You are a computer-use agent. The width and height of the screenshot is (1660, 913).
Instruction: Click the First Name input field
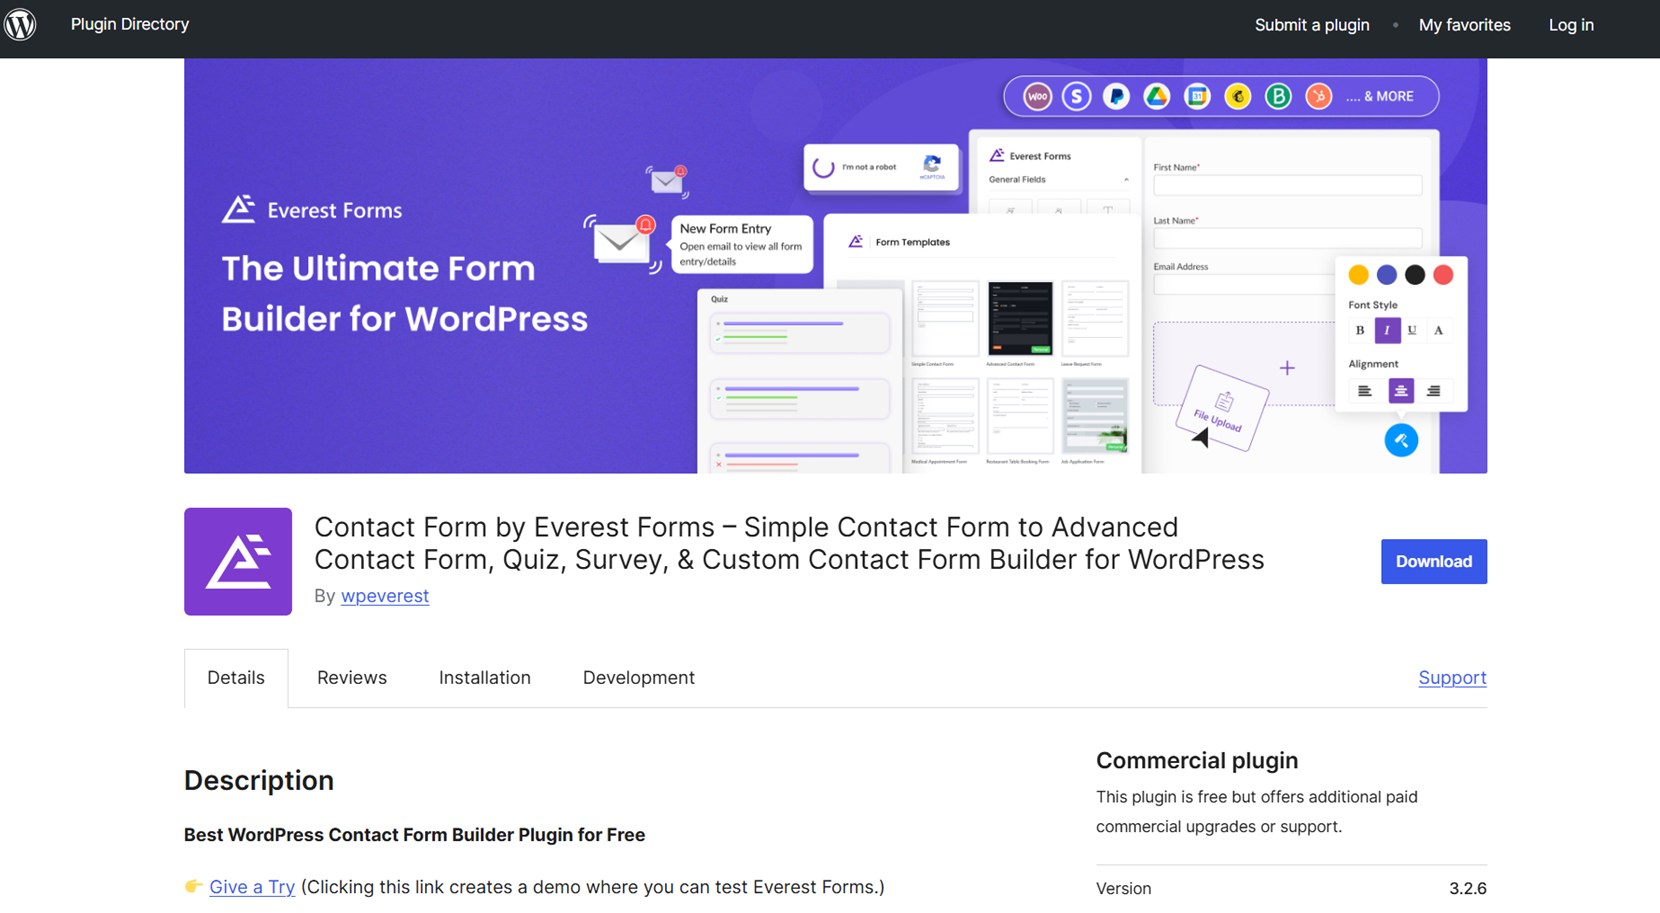1286,184
